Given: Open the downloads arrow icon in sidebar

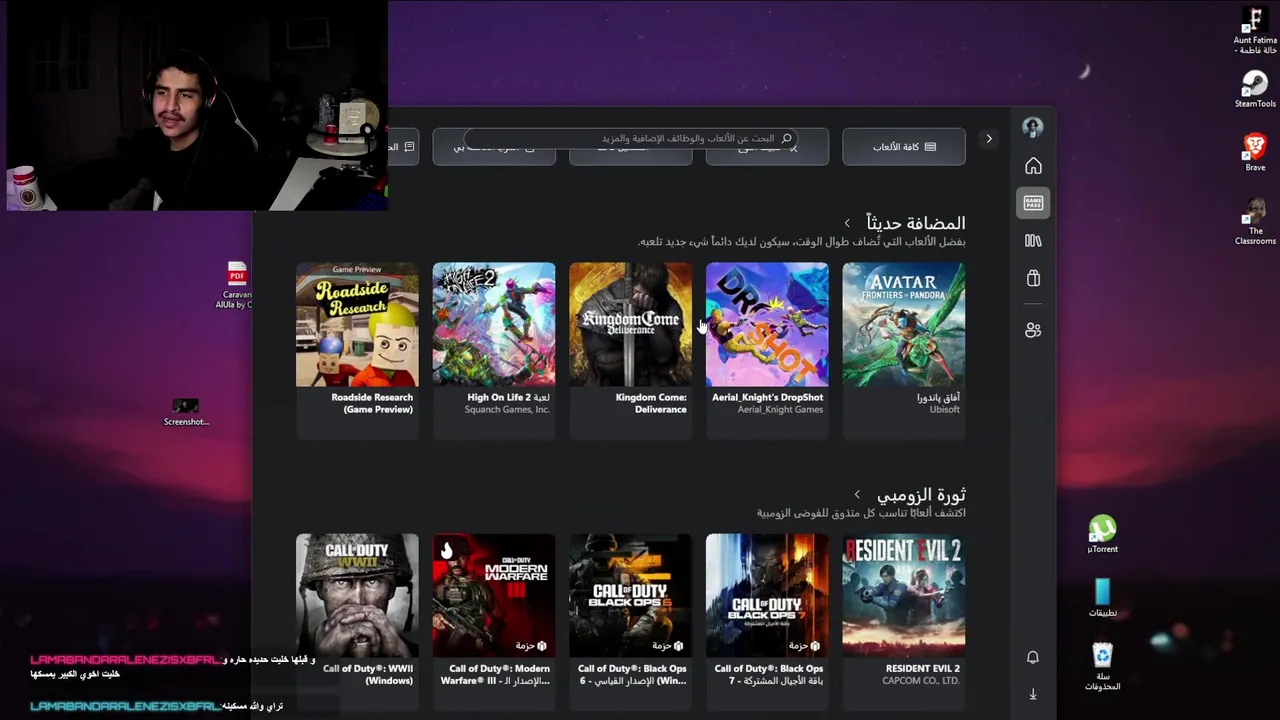Looking at the screenshot, I should coord(1033,694).
